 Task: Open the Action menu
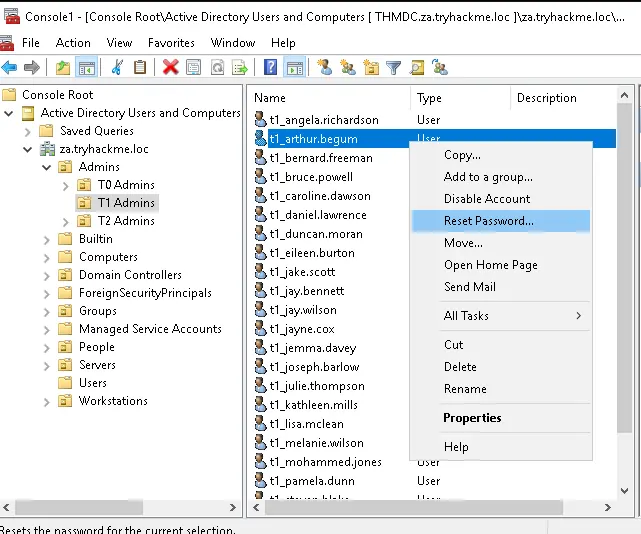pos(73,43)
